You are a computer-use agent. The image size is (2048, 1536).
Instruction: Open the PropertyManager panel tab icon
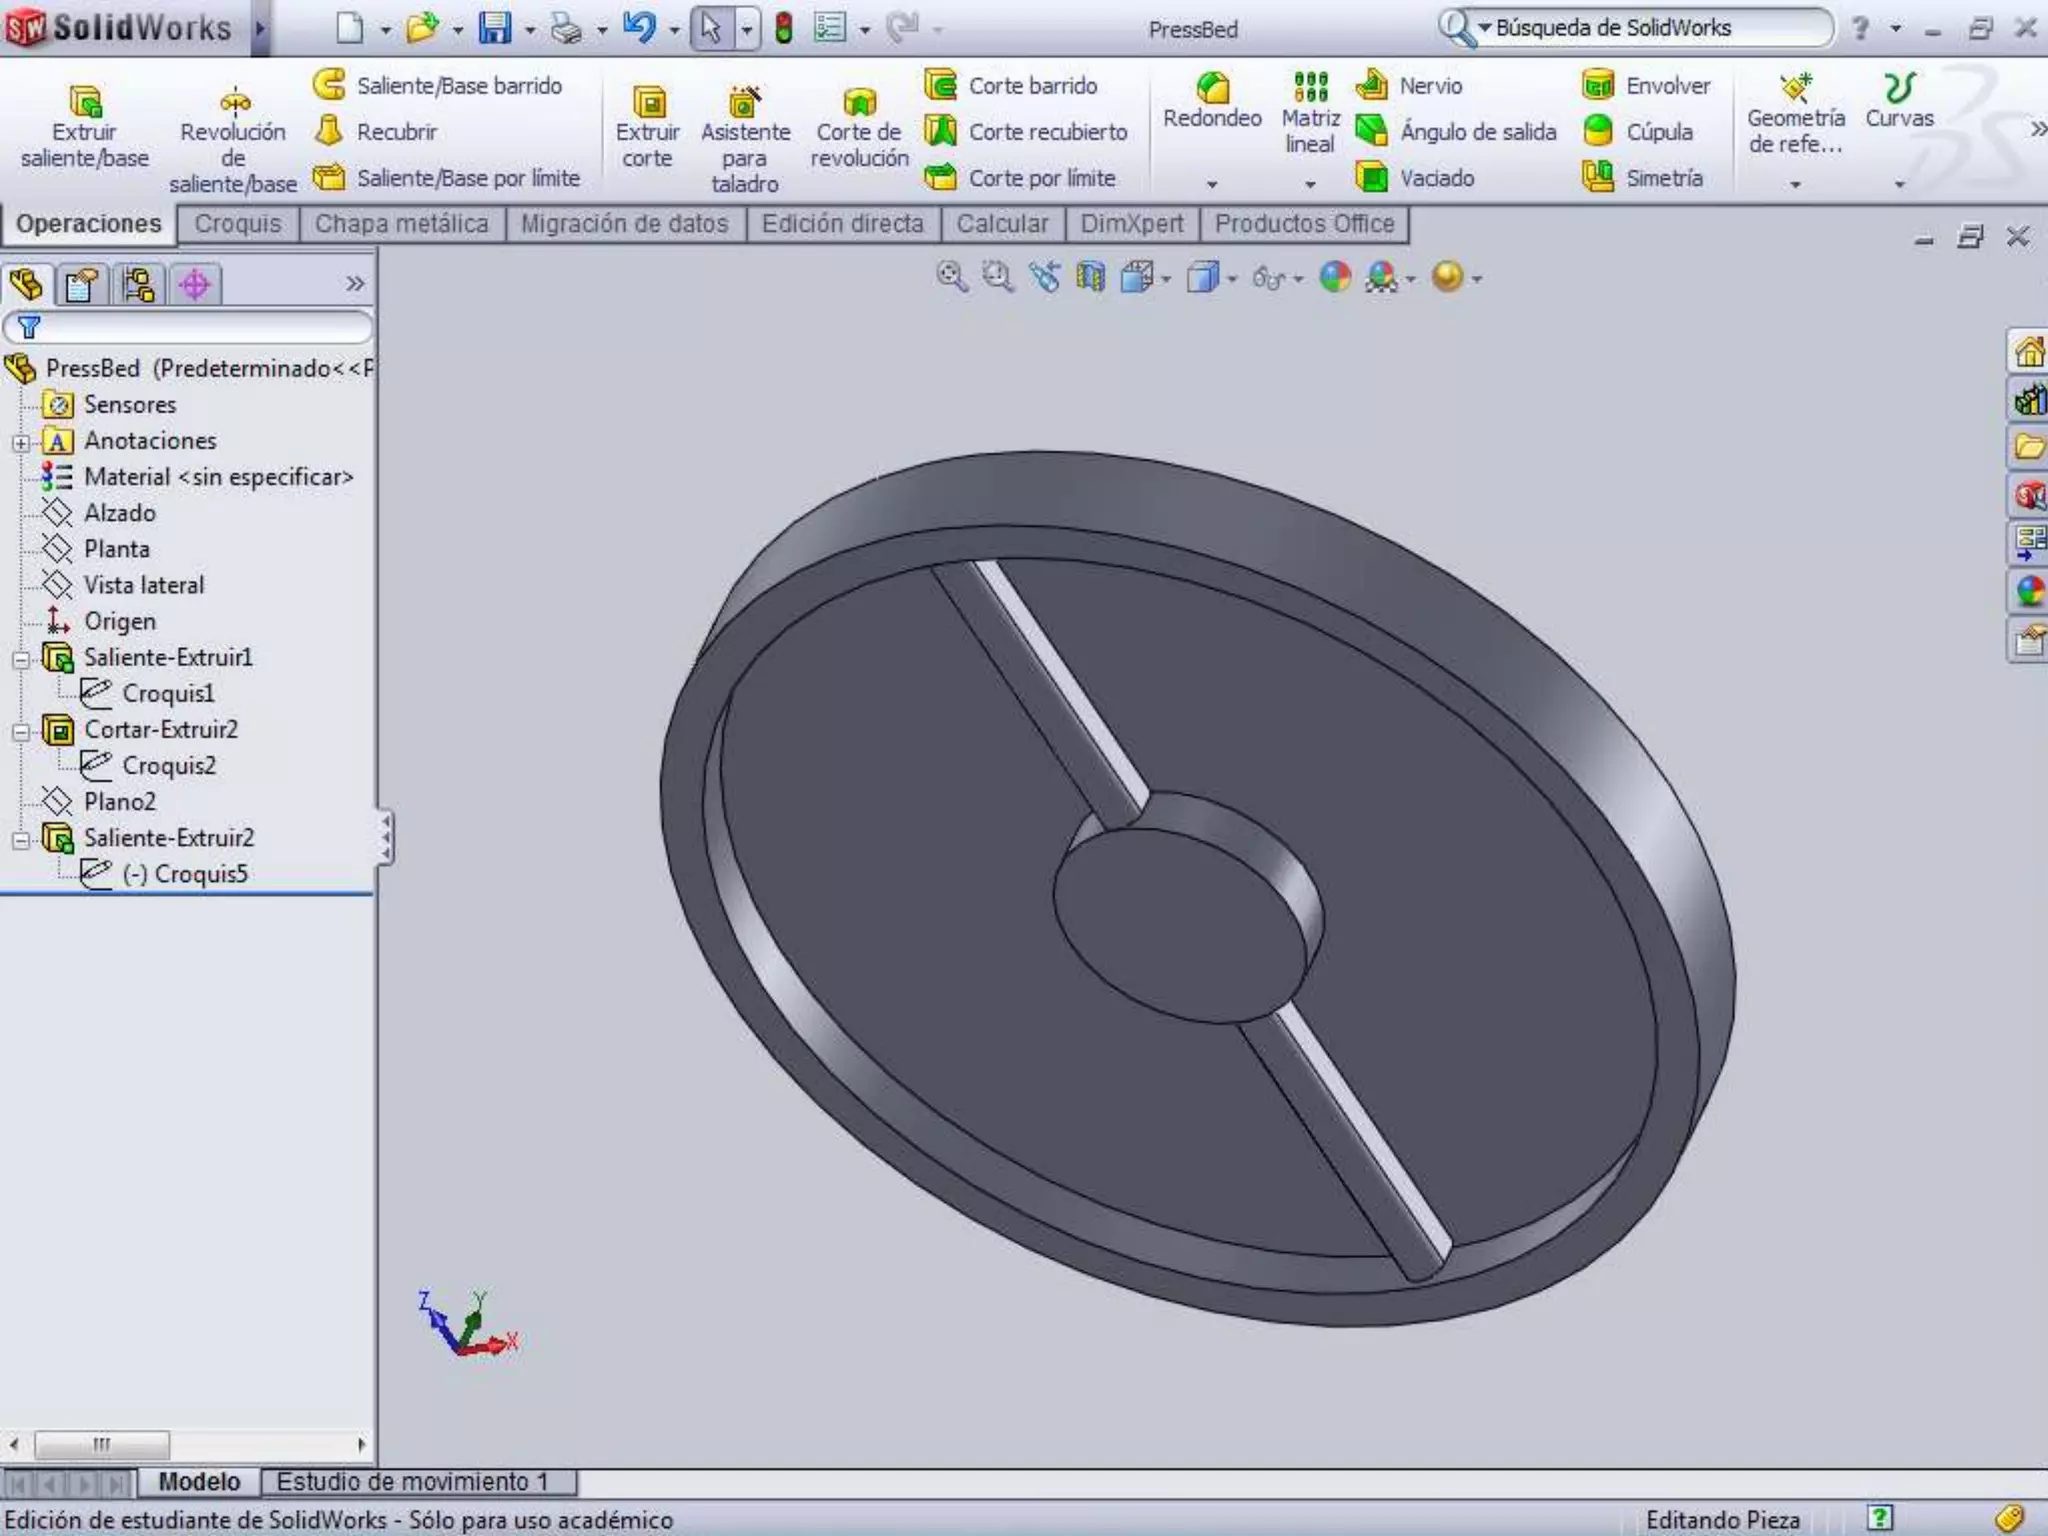pos(81,285)
